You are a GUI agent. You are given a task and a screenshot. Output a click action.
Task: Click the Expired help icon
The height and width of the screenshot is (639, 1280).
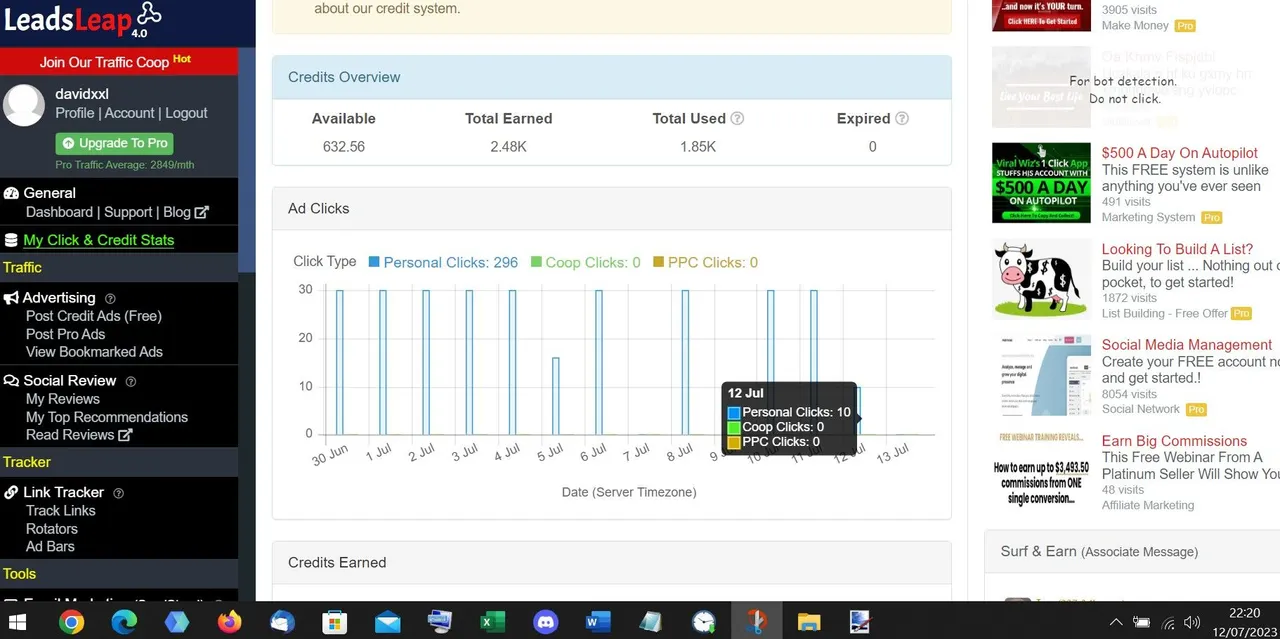pos(902,118)
